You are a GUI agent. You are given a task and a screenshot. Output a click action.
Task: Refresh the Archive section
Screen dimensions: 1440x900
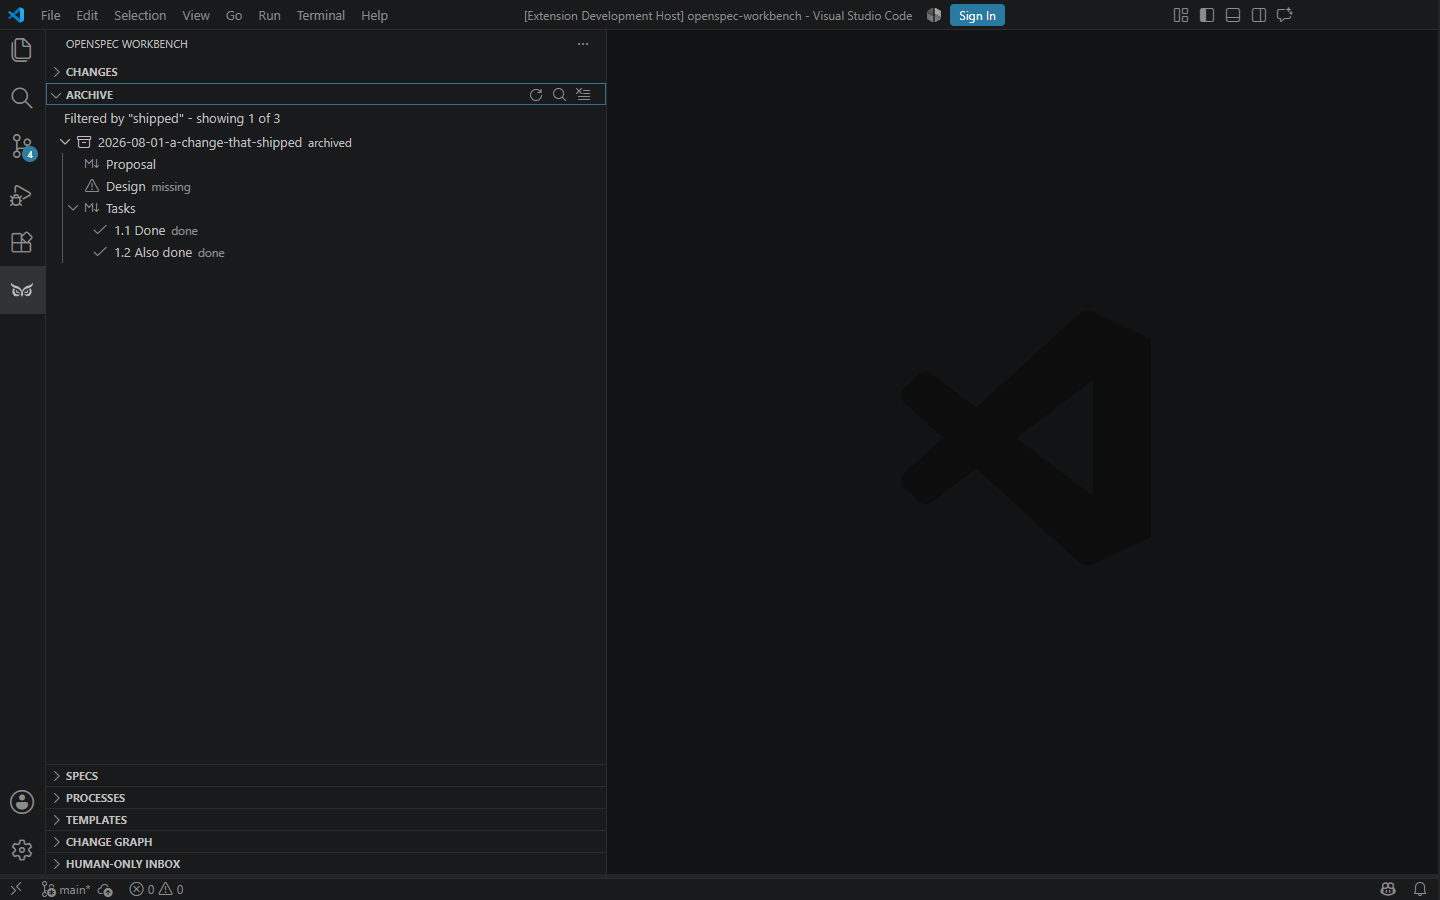click(x=536, y=95)
